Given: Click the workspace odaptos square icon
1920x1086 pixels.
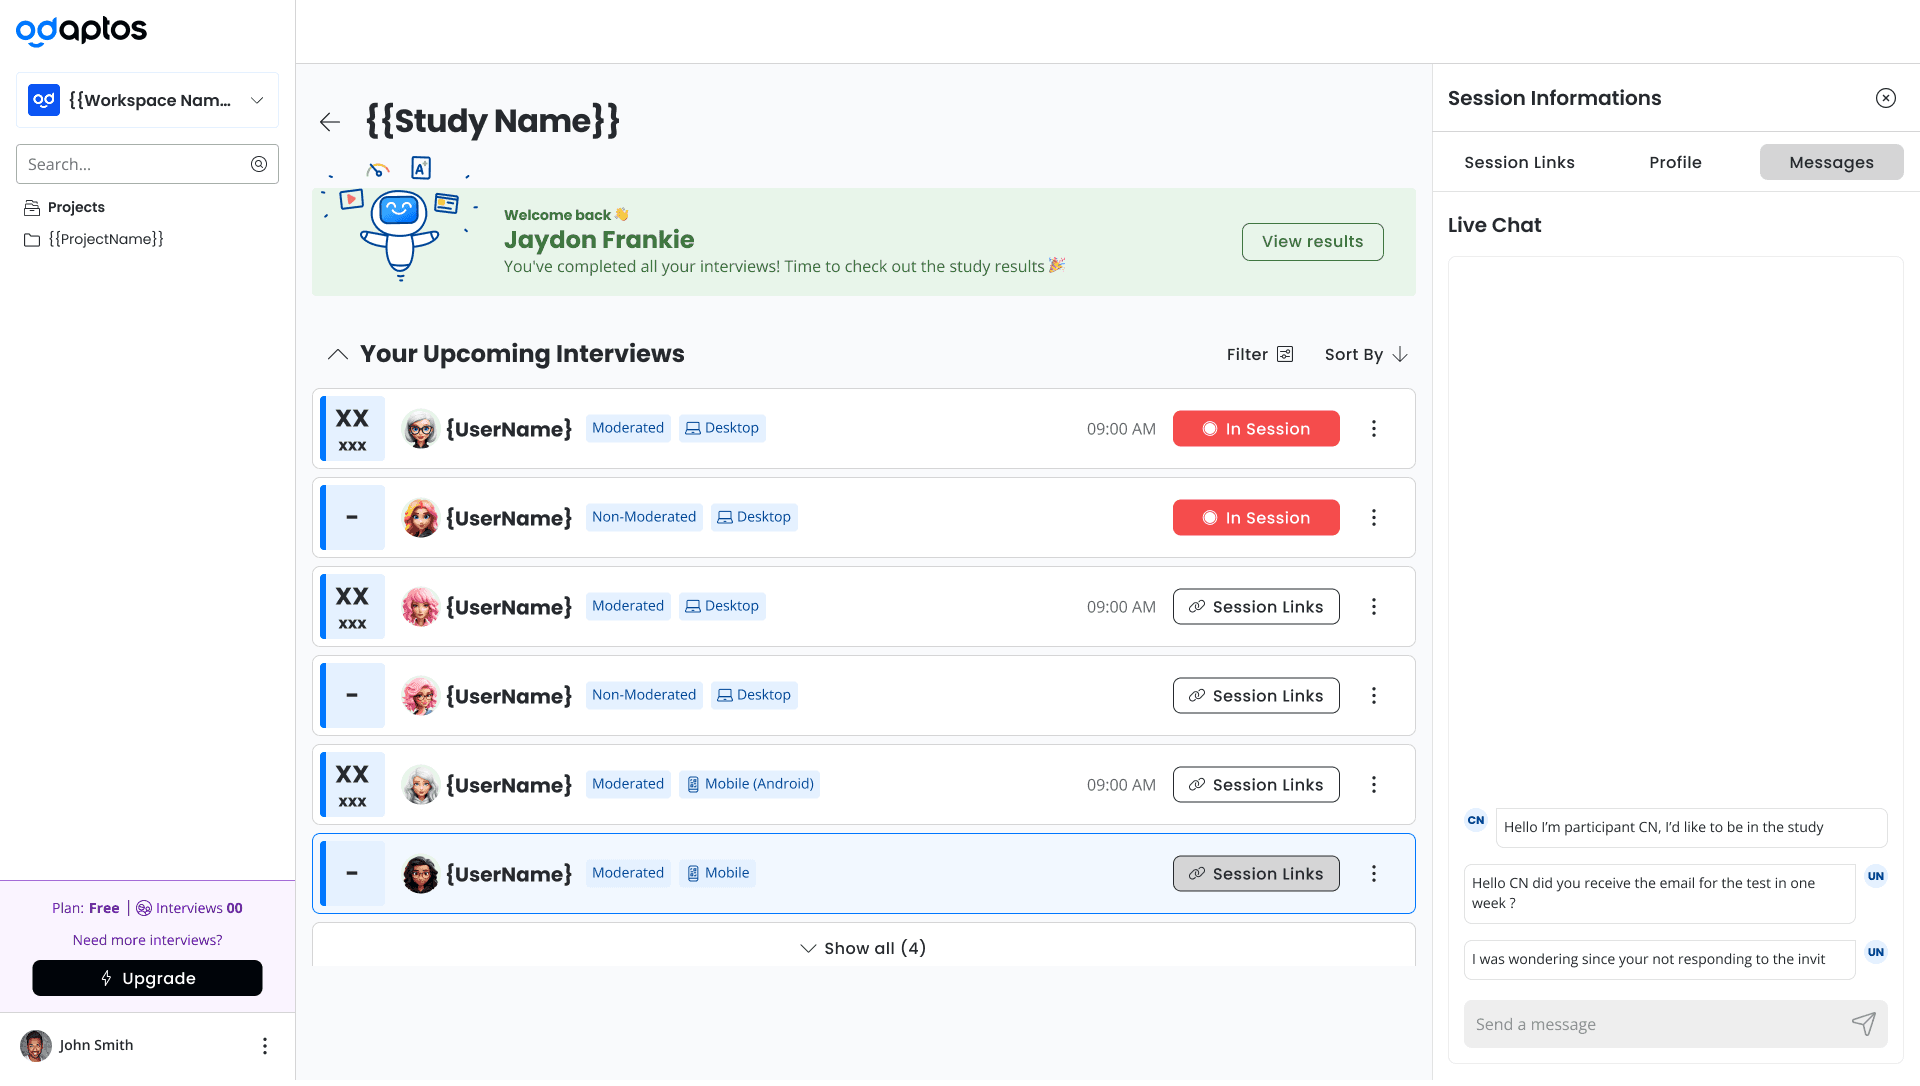Looking at the screenshot, I should click(x=44, y=100).
